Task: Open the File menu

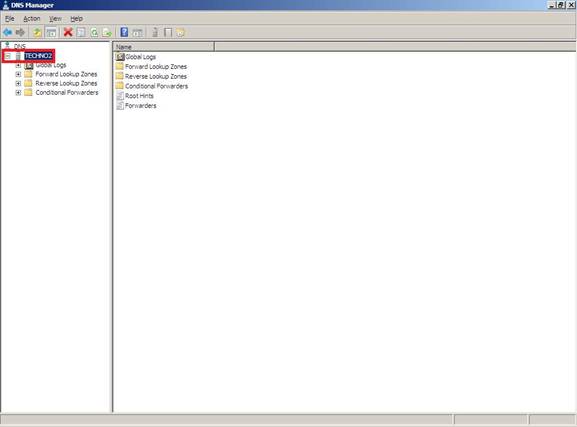Action: point(10,19)
